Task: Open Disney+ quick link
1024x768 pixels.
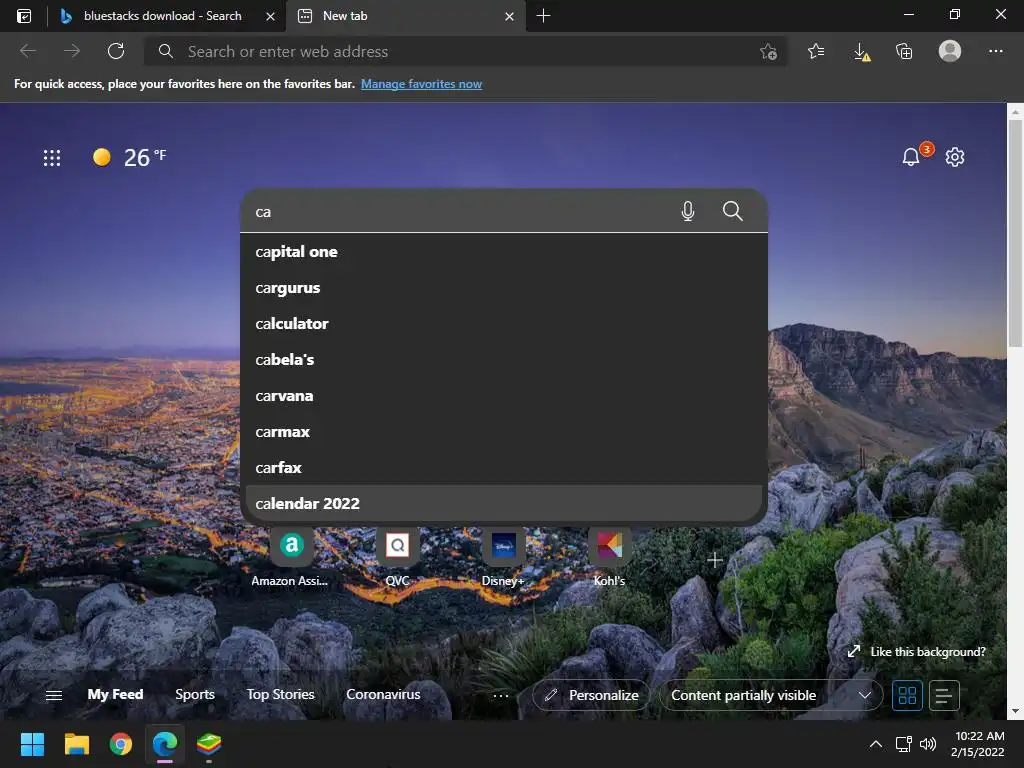Action: [503, 558]
